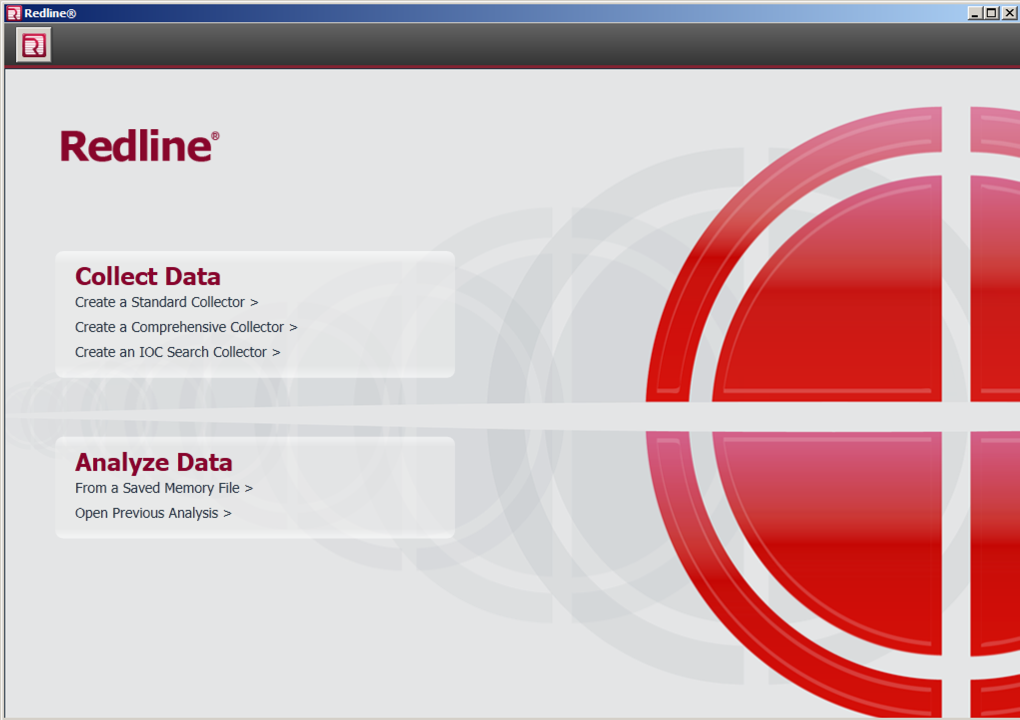
Task: Open Previous Analysis
Action: 153,513
